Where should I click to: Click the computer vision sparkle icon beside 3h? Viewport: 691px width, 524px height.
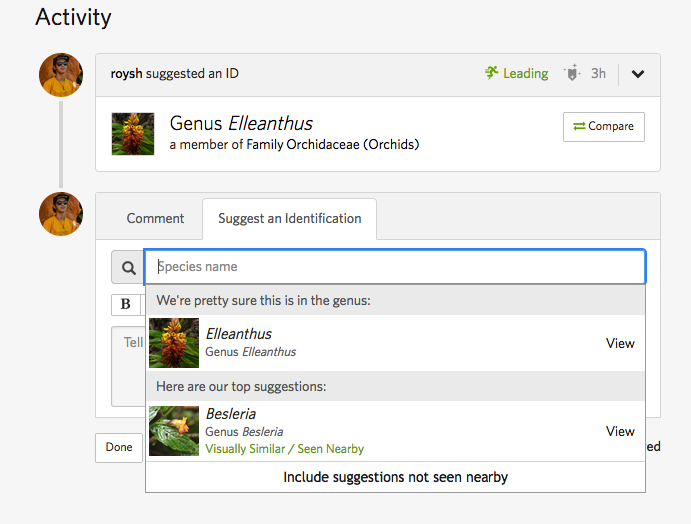coord(572,73)
